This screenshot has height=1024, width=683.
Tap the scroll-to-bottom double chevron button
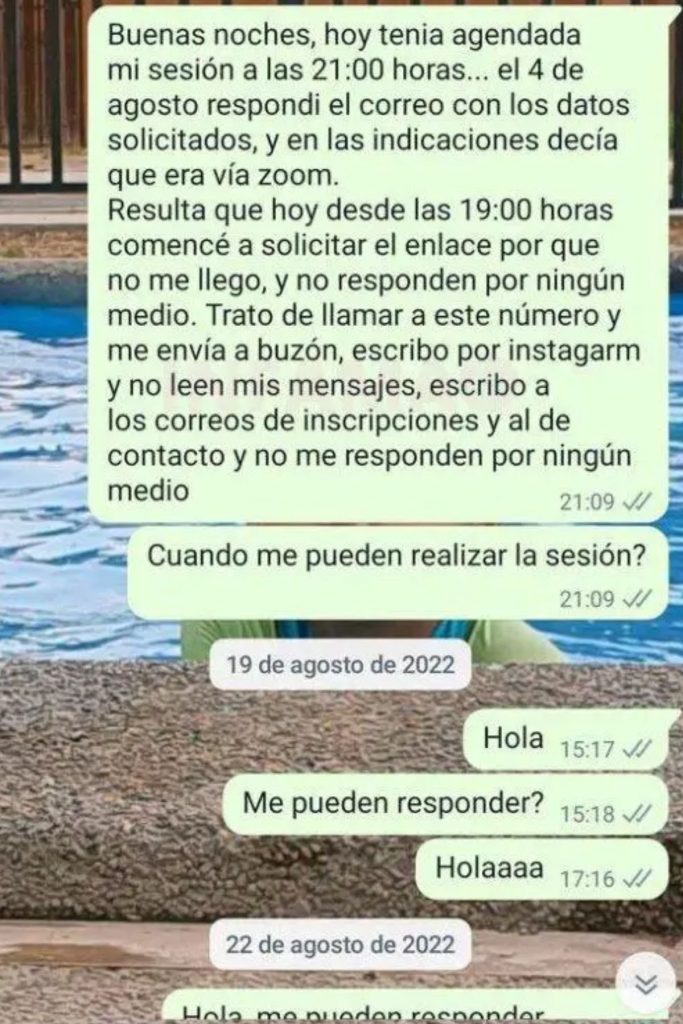pos(645,984)
